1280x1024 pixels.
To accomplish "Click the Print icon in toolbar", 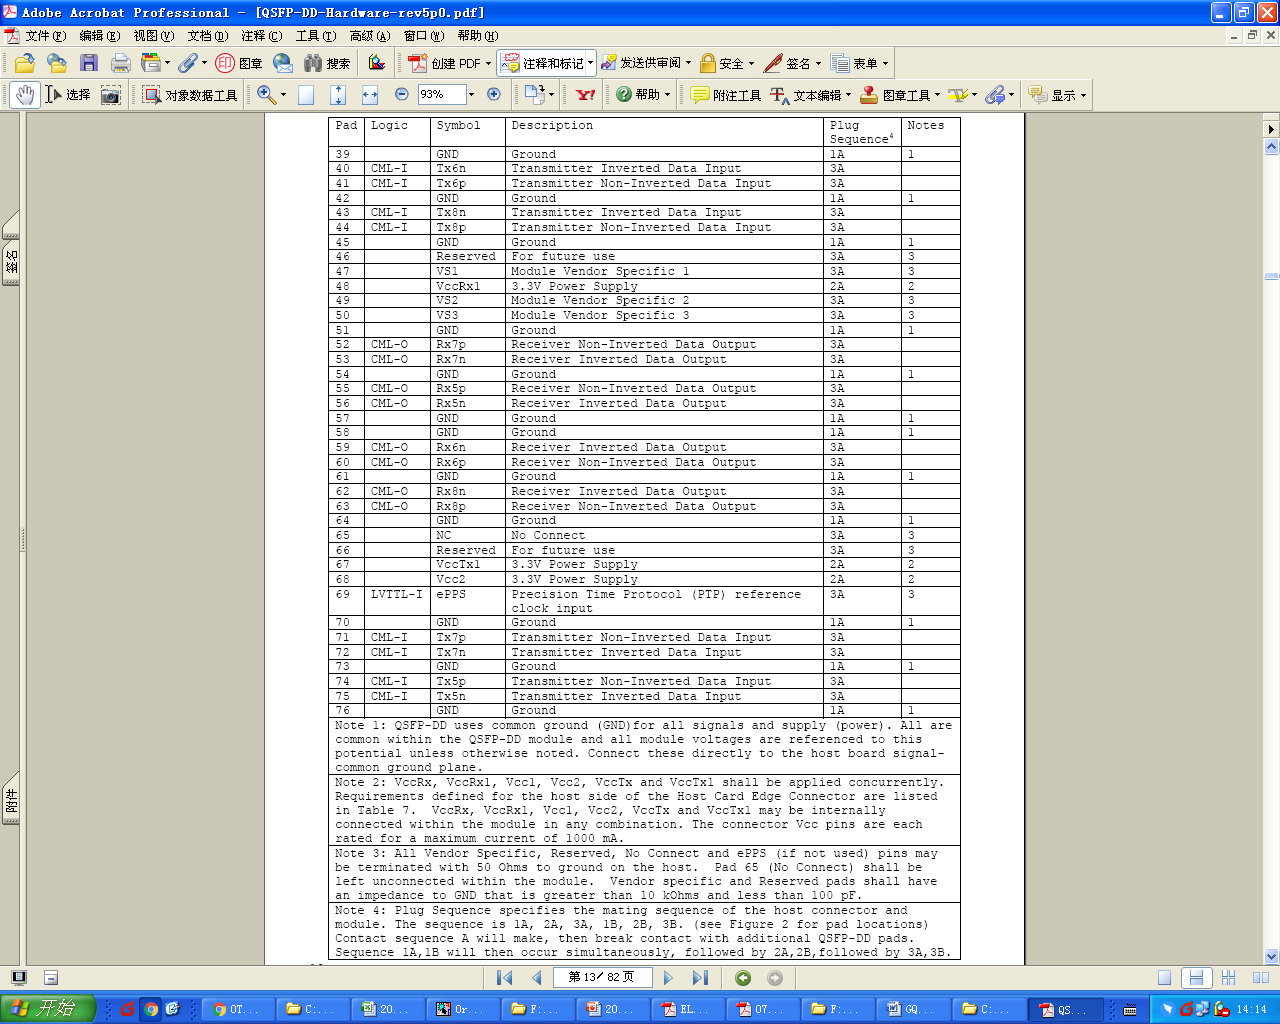I will pos(121,63).
